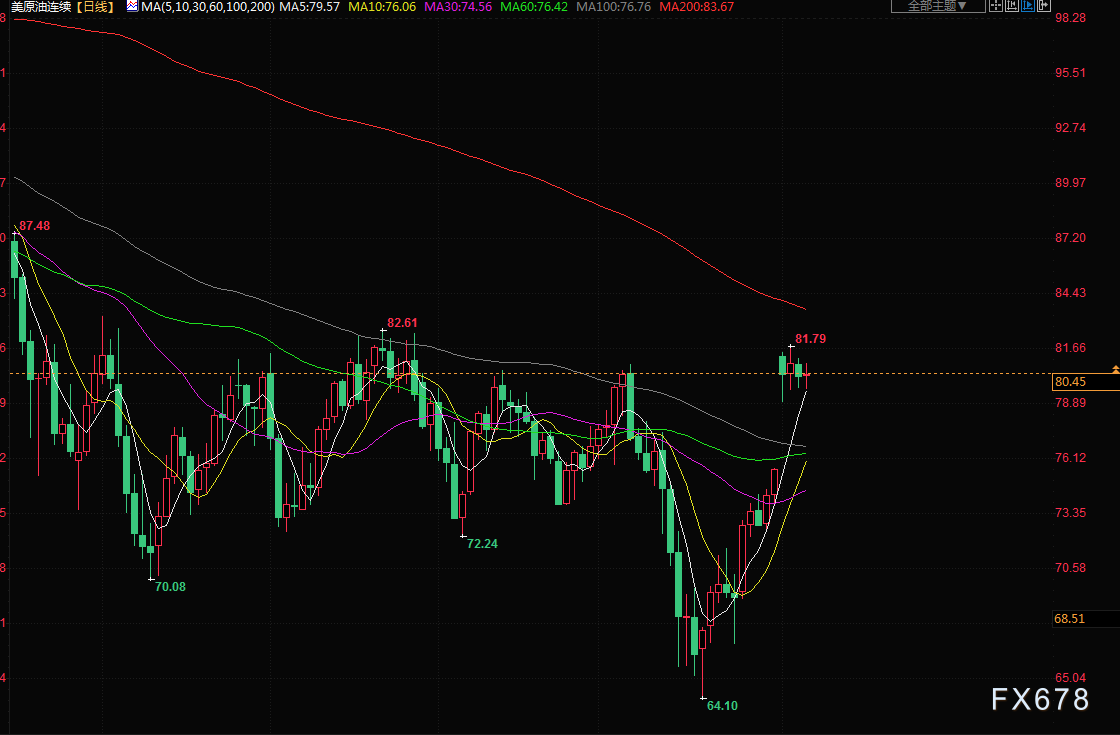Click the 87.48 high price marker
This screenshot has height=735, width=1120.
coord(34,226)
